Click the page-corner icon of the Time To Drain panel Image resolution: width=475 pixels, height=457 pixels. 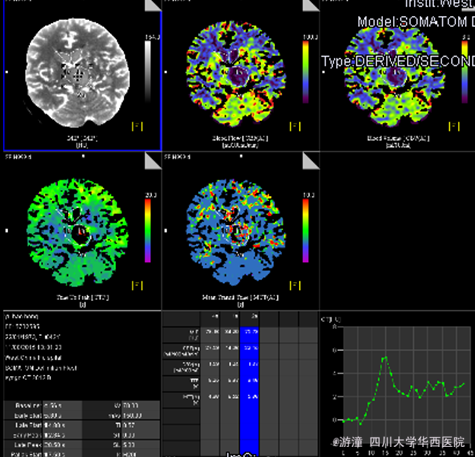click(x=153, y=161)
